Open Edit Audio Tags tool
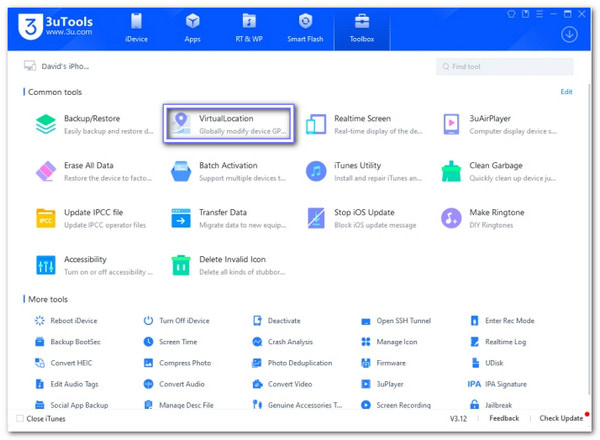 tap(67, 384)
